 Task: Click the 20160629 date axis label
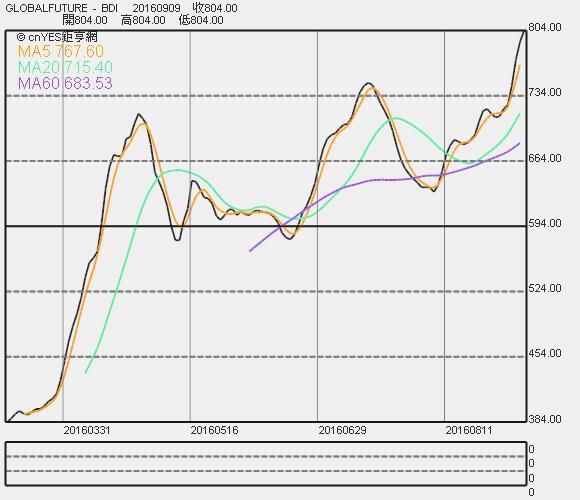pos(343,430)
